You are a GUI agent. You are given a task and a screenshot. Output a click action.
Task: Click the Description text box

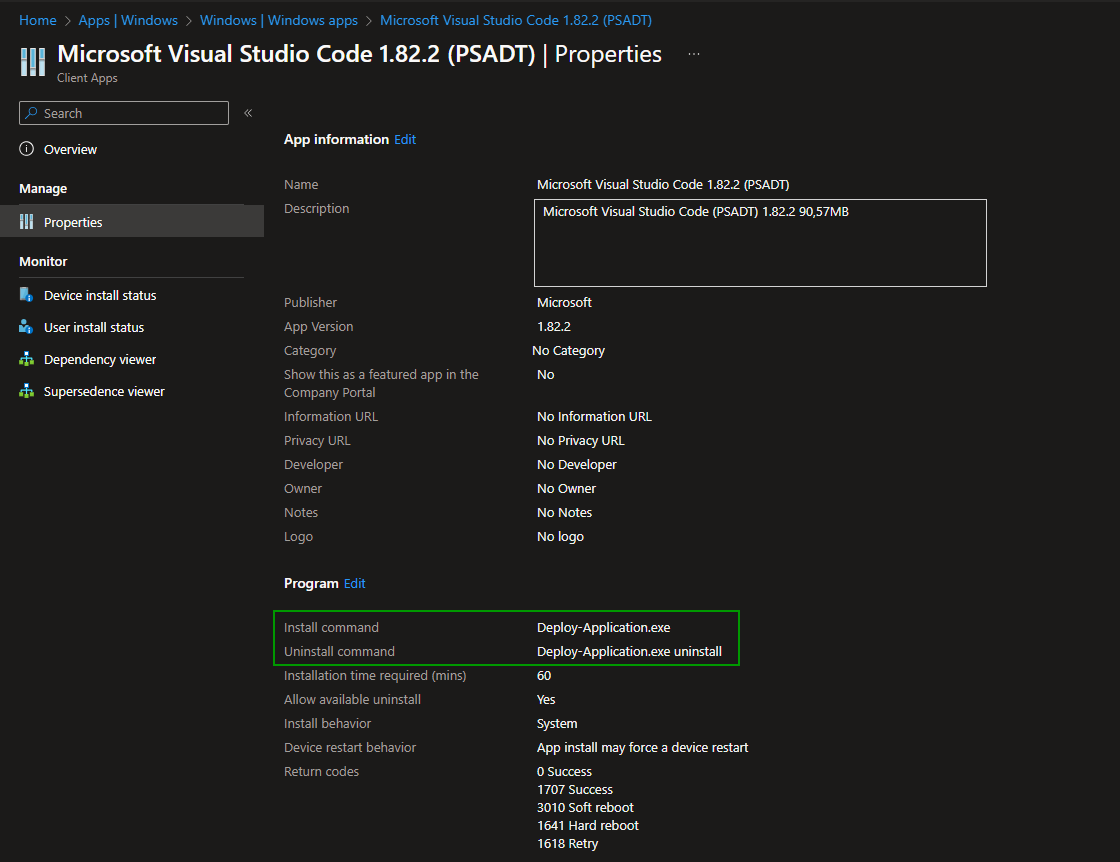coord(760,243)
